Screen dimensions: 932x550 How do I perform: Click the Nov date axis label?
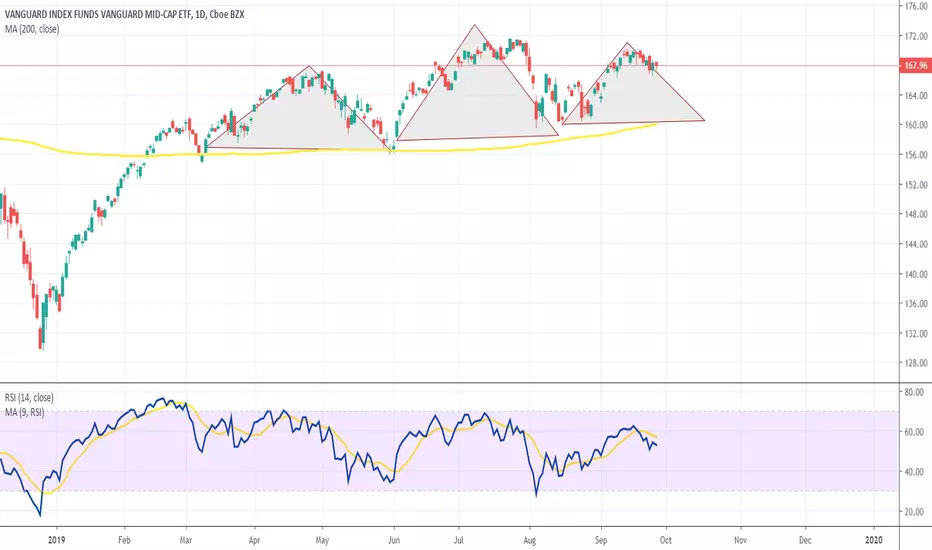(x=741, y=540)
